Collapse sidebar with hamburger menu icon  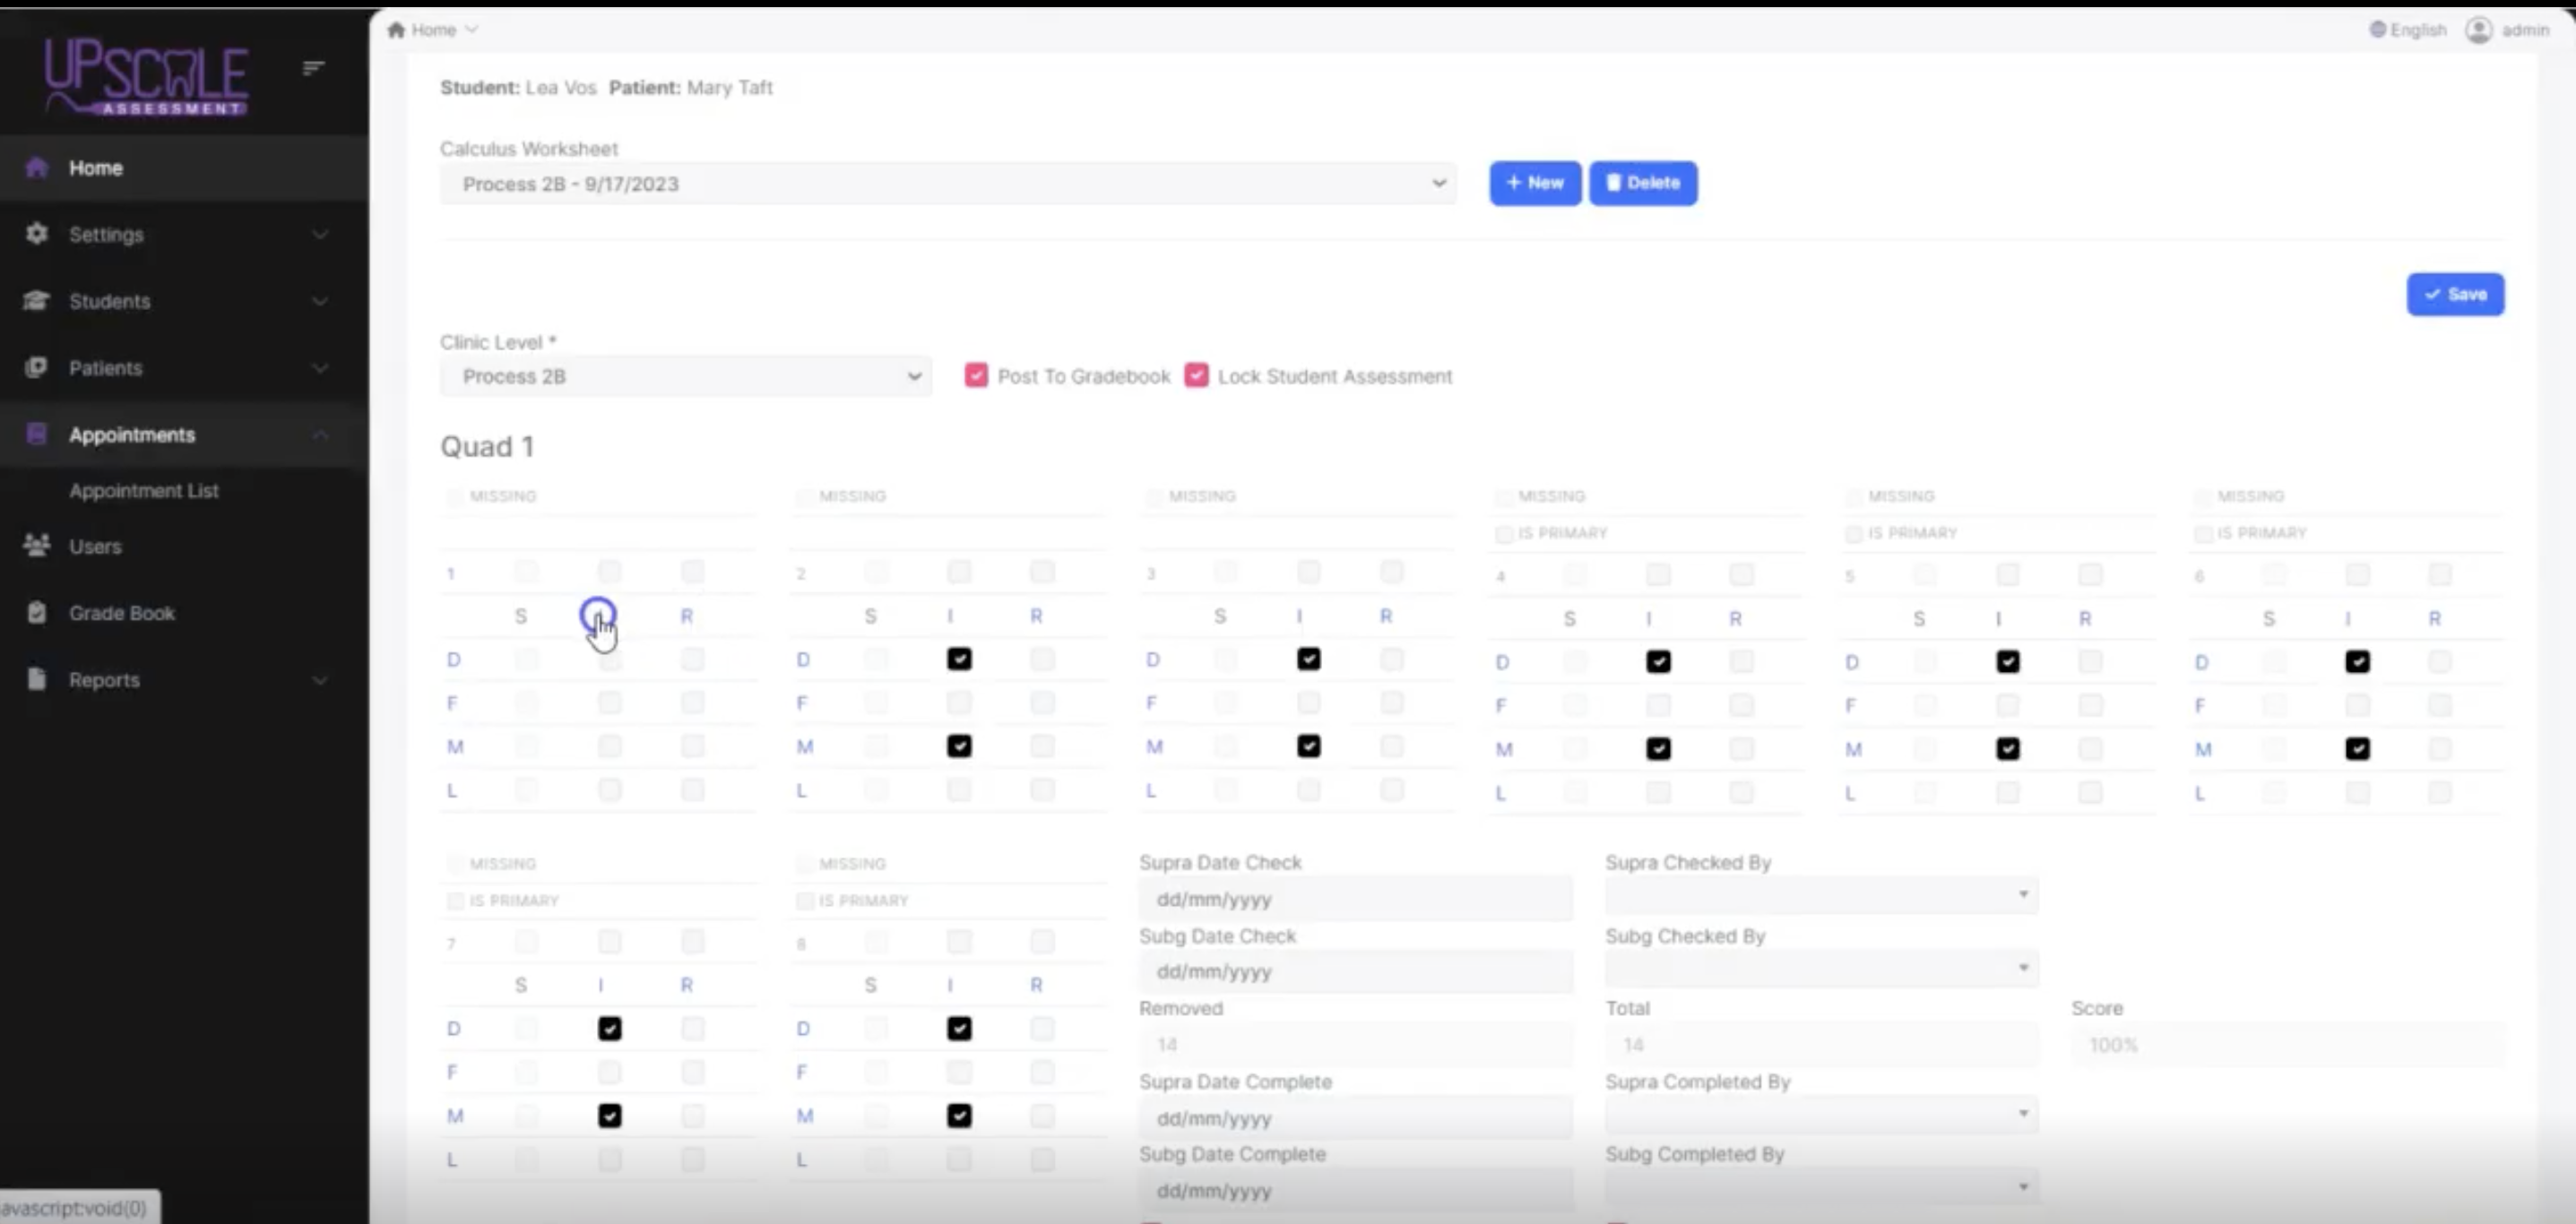tap(313, 68)
